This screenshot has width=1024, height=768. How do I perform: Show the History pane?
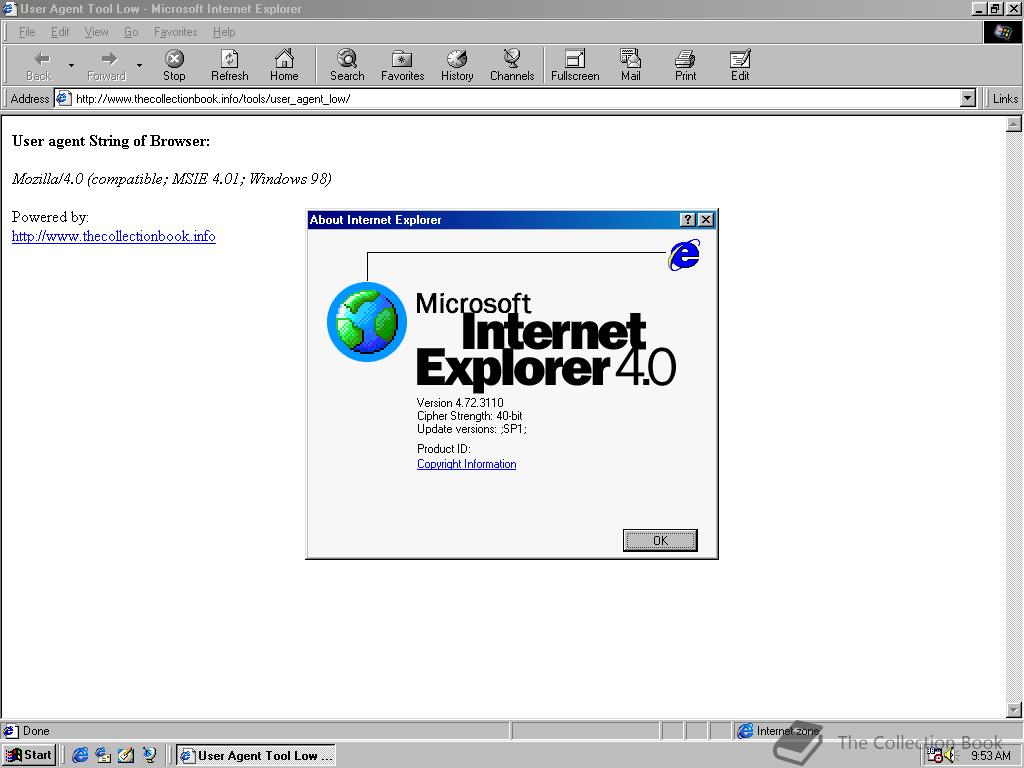457,65
